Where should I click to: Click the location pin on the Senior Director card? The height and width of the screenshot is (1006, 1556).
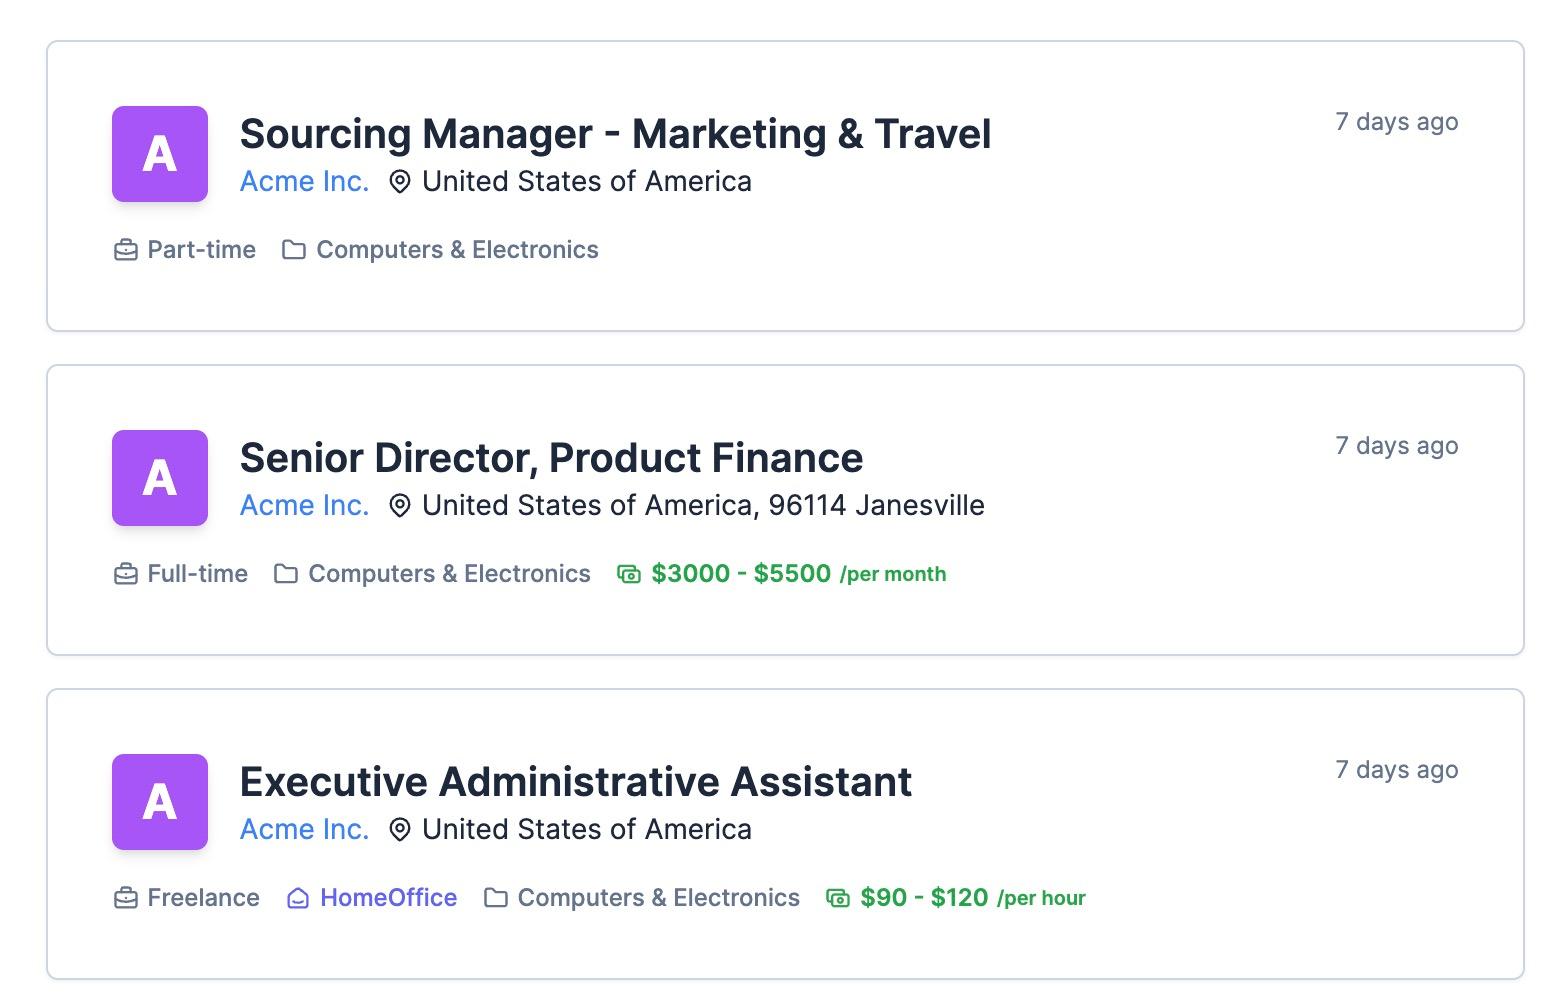(x=399, y=505)
